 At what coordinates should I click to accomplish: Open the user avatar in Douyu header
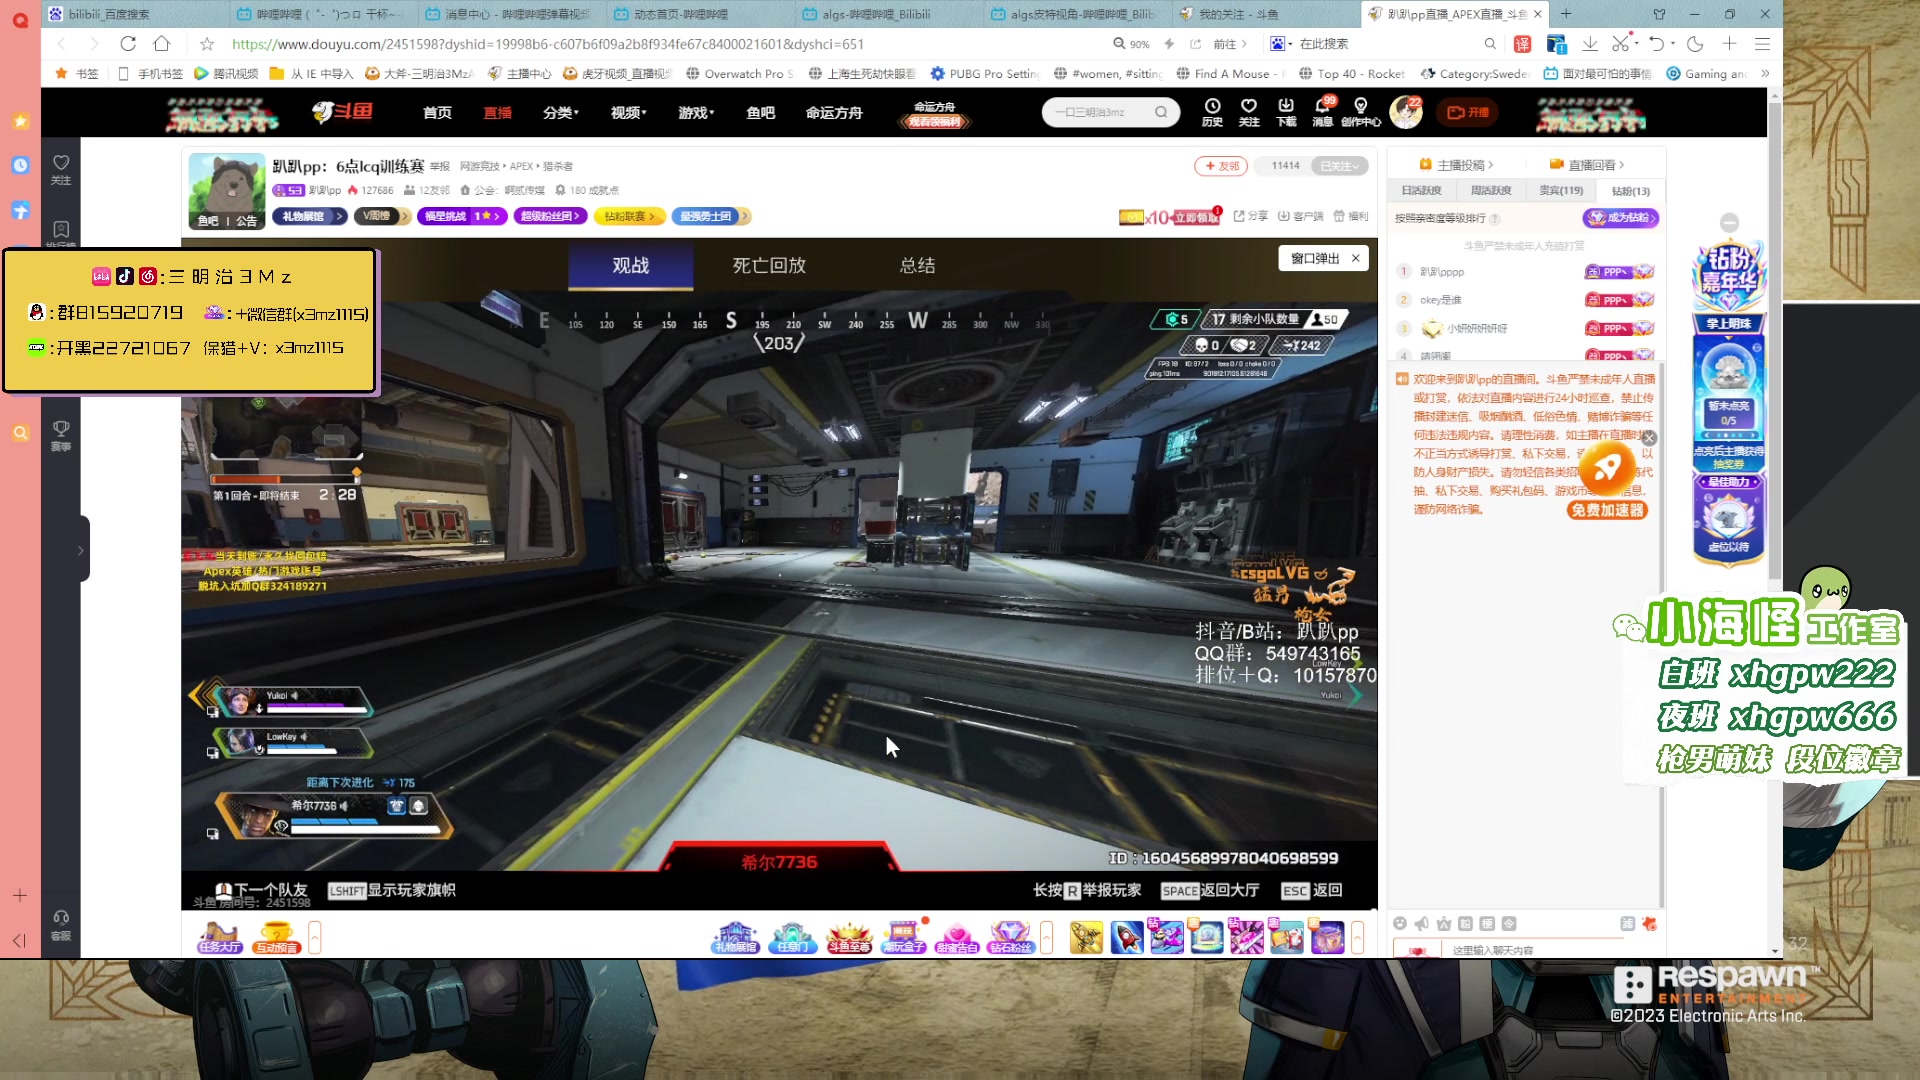tap(1406, 112)
